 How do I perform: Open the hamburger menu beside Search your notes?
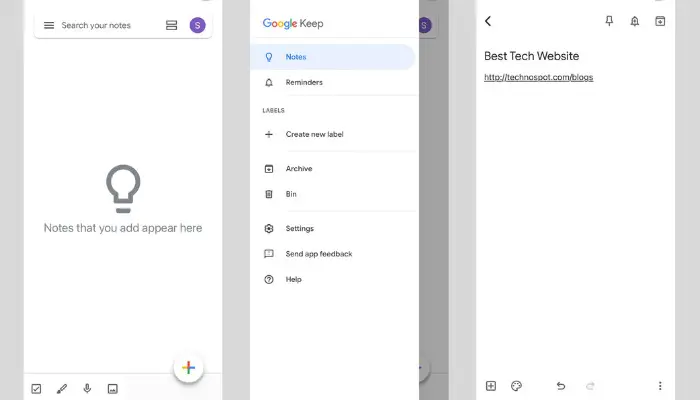click(x=49, y=25)
